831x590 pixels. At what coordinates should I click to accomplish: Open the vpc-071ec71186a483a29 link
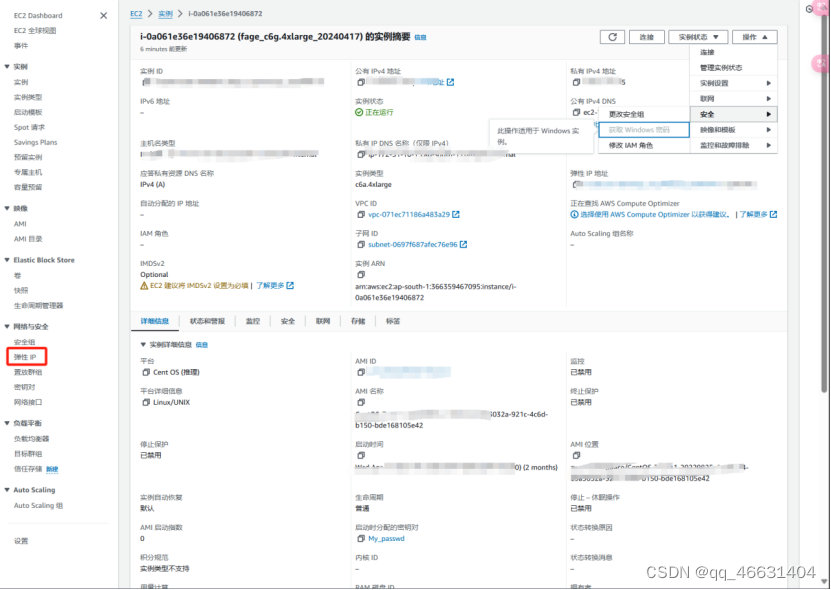click(x=409, y=215)
